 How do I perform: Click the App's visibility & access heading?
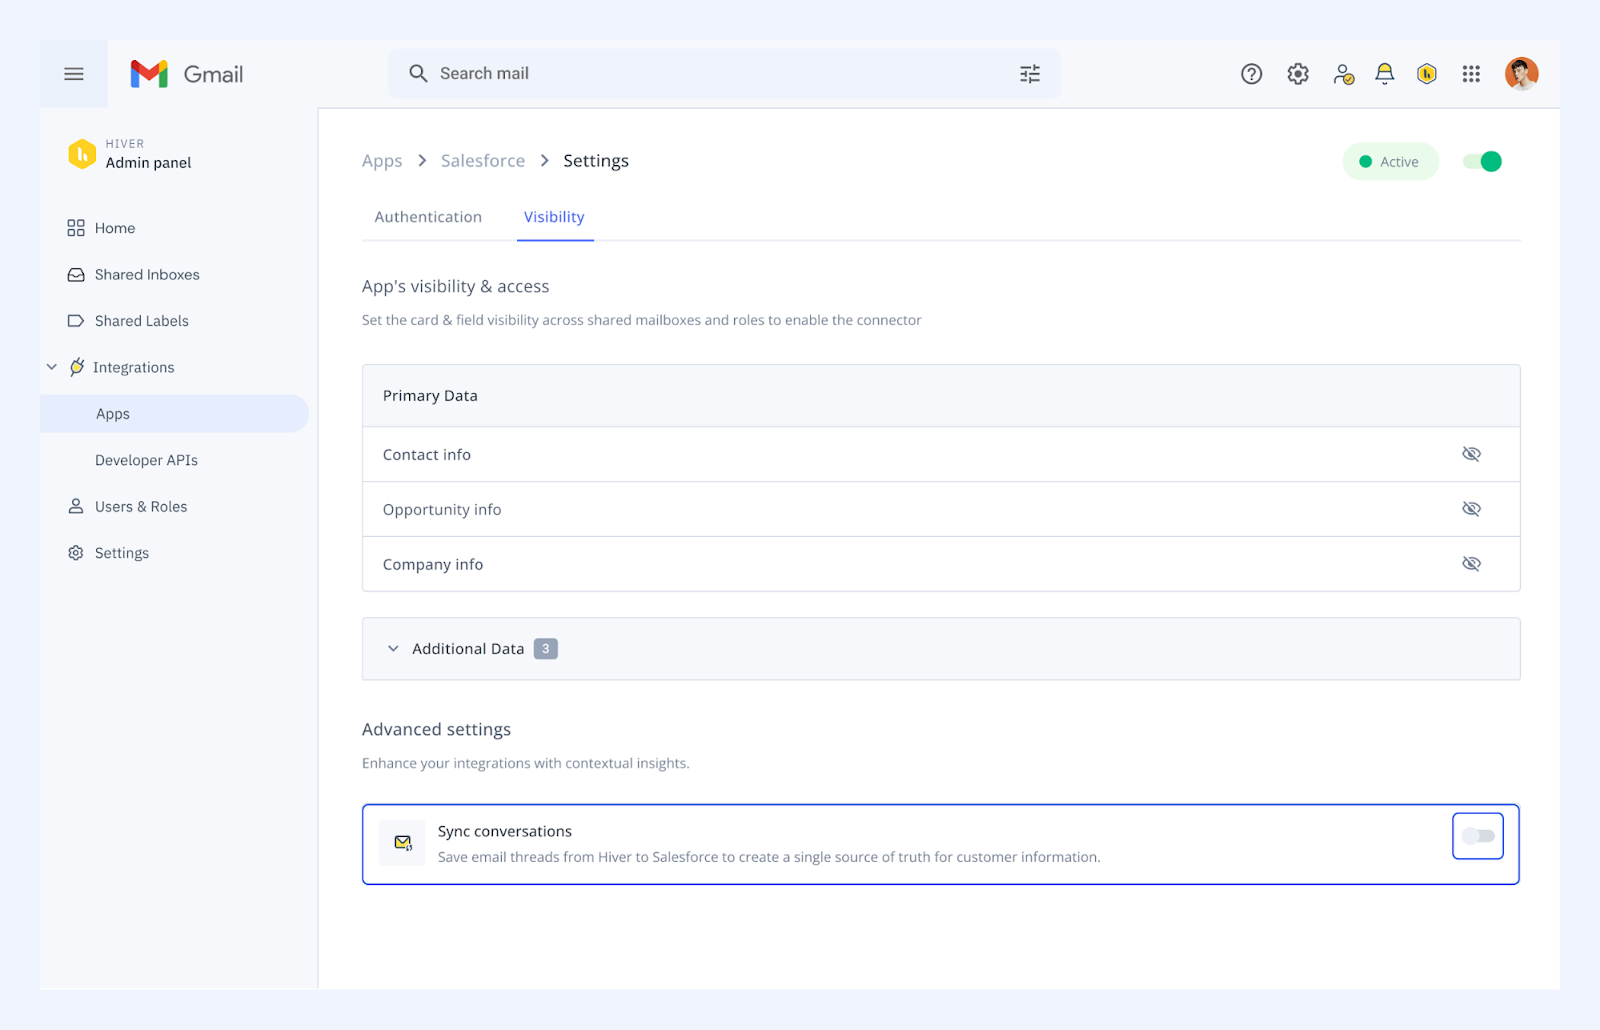(x=456, y=287)
